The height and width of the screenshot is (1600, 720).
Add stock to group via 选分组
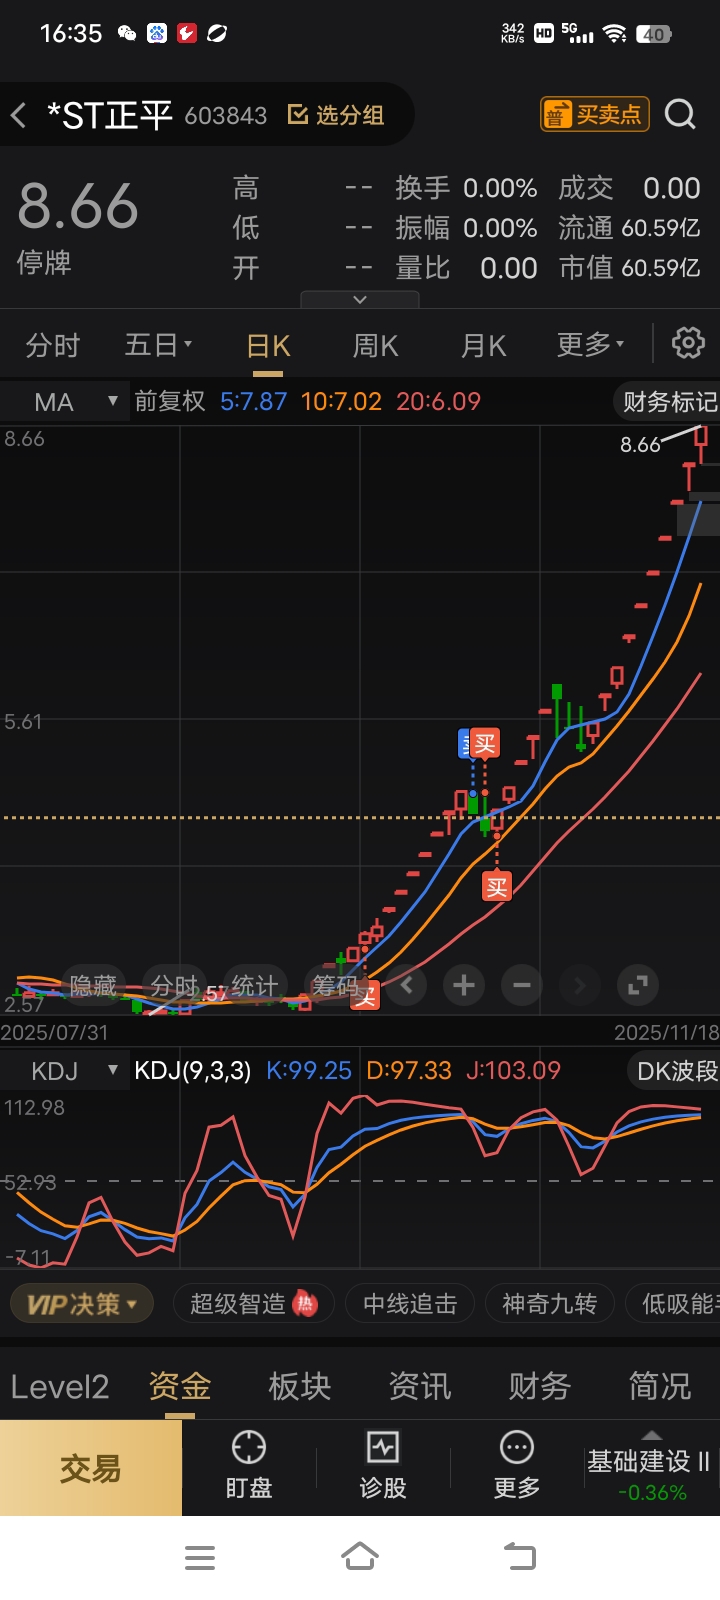pos(336,115)
